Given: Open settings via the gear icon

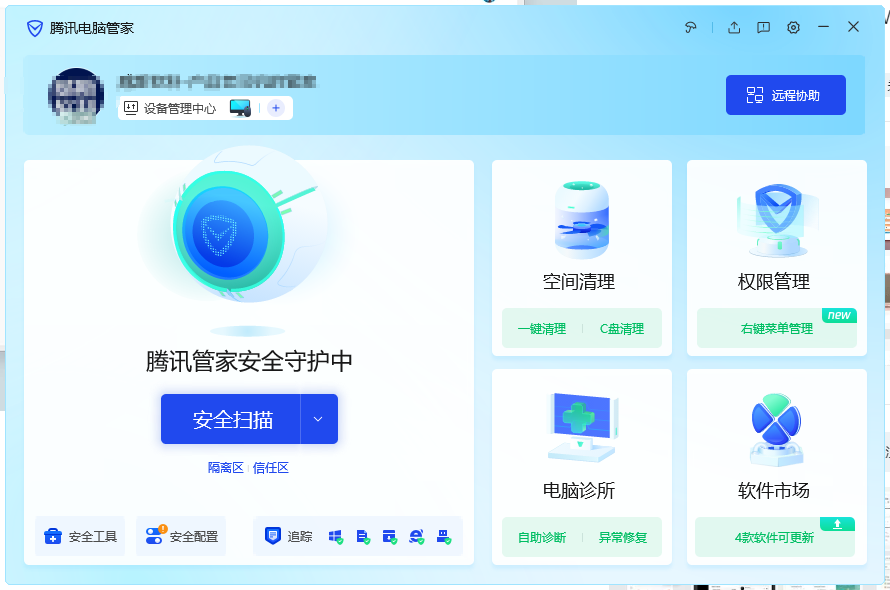Looking at the screenshot, I should [x=793, y=27].
